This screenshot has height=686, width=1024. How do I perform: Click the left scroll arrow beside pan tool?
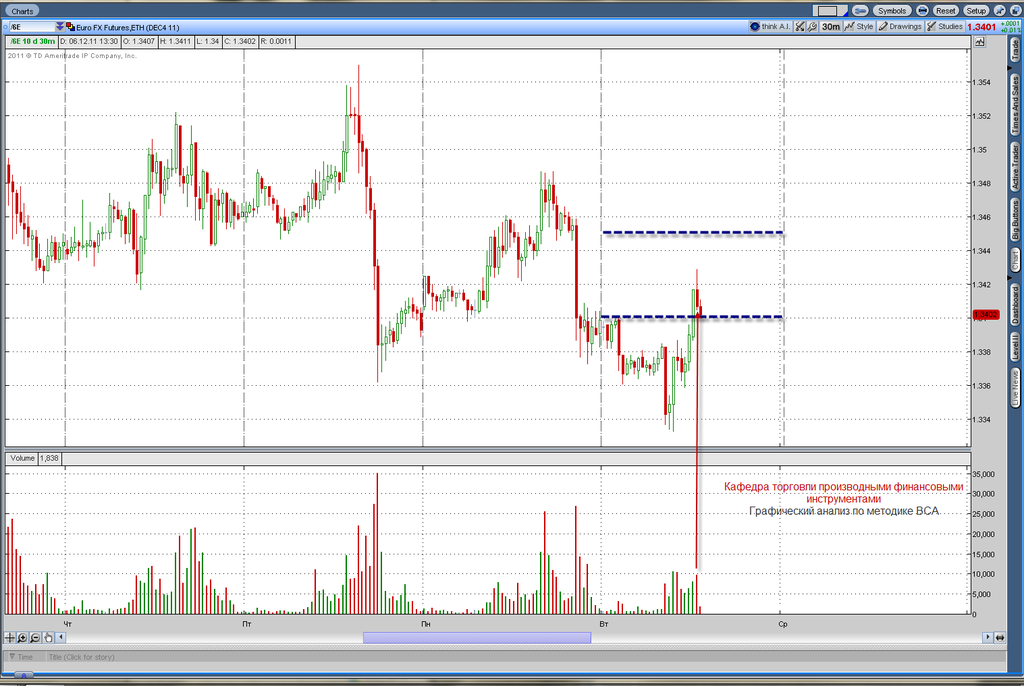(61, 637)
